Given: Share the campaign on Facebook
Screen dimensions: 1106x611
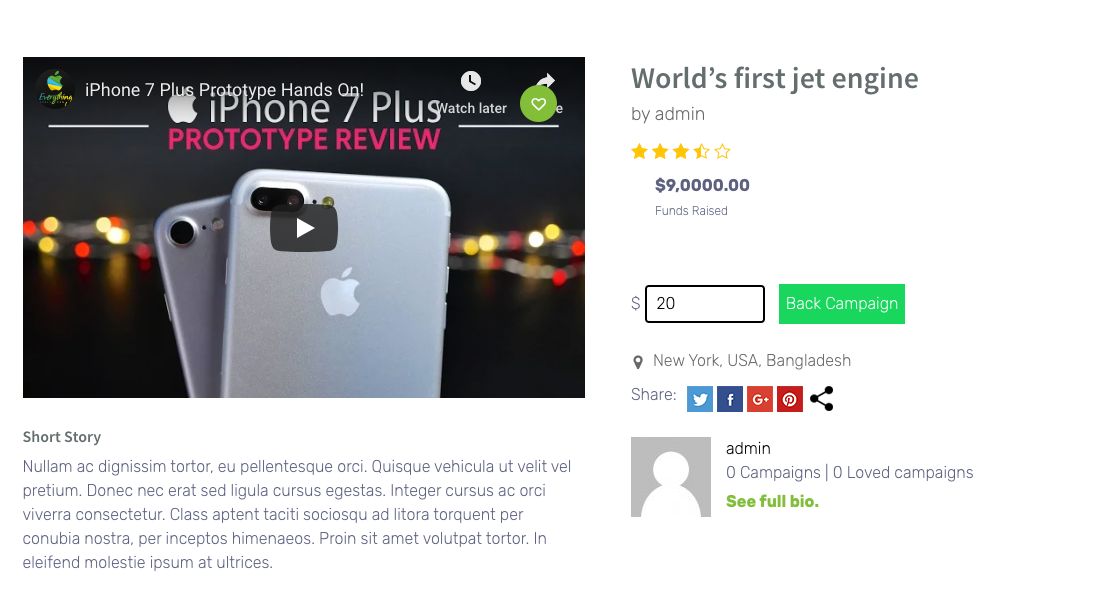Looking at the screenshot, I should 730,399.
